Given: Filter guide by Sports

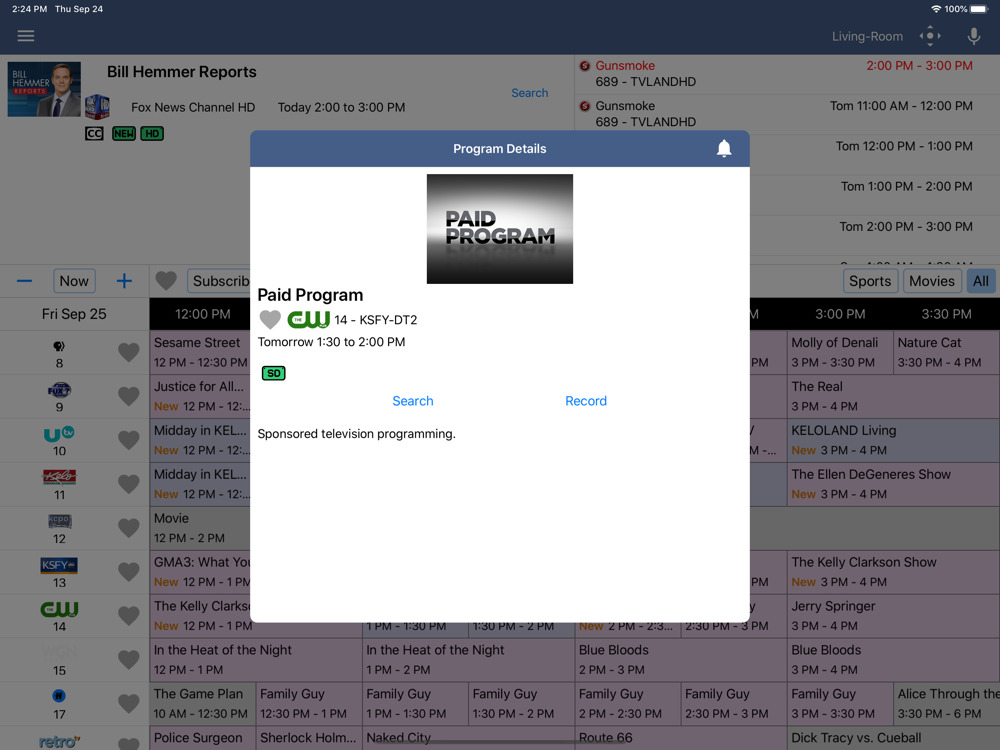Looking at the screenshot, I should 870,281.
